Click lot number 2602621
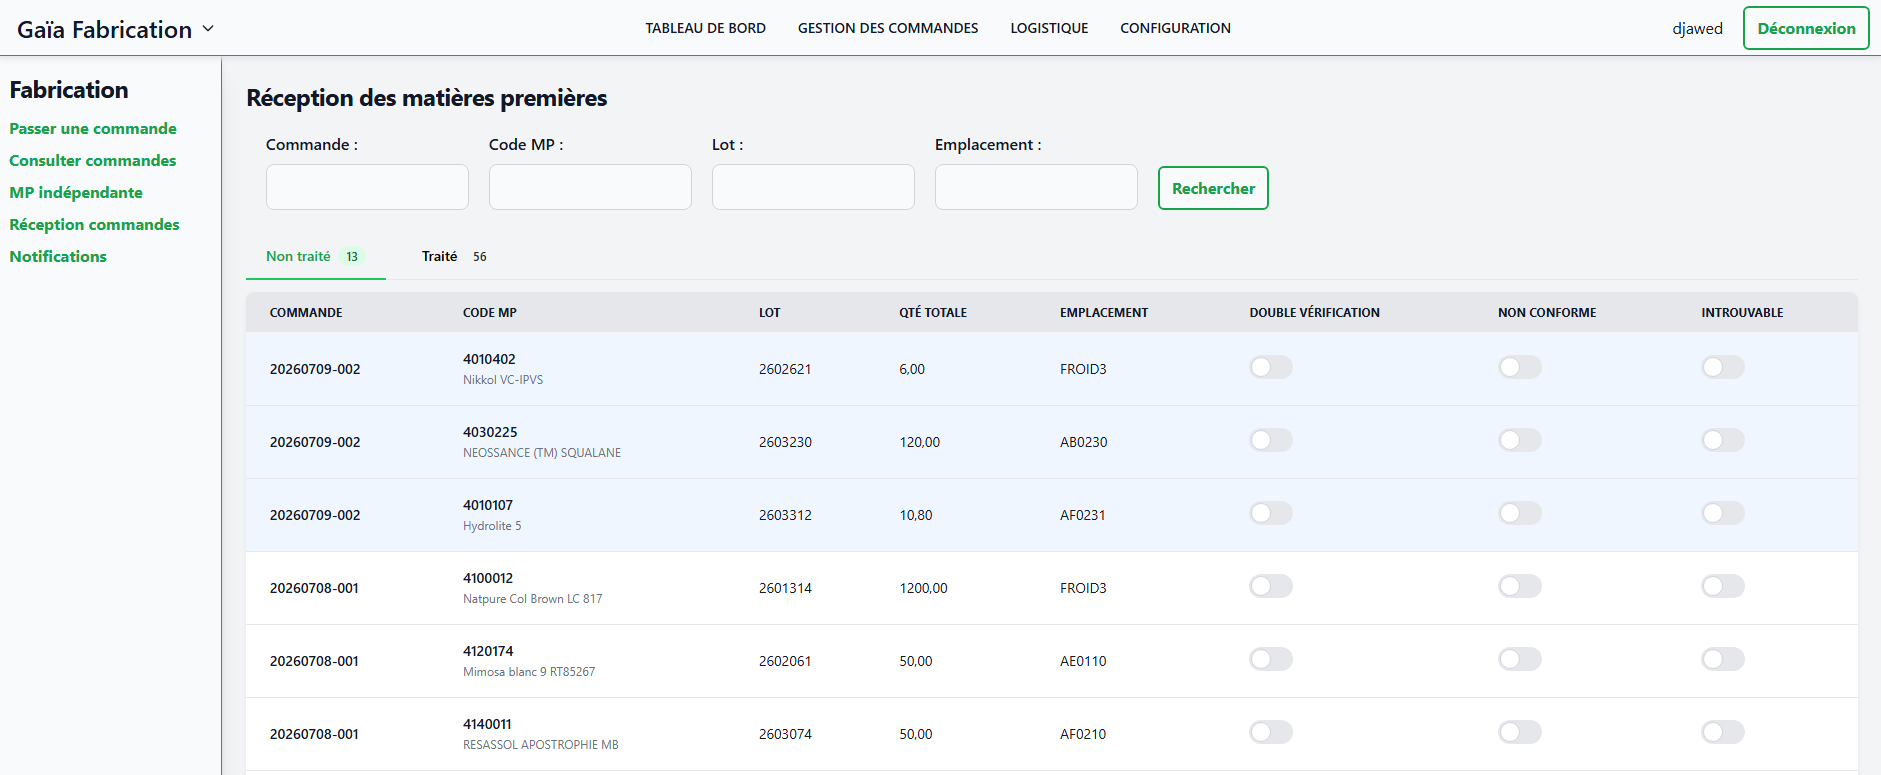 pos(785,369)
